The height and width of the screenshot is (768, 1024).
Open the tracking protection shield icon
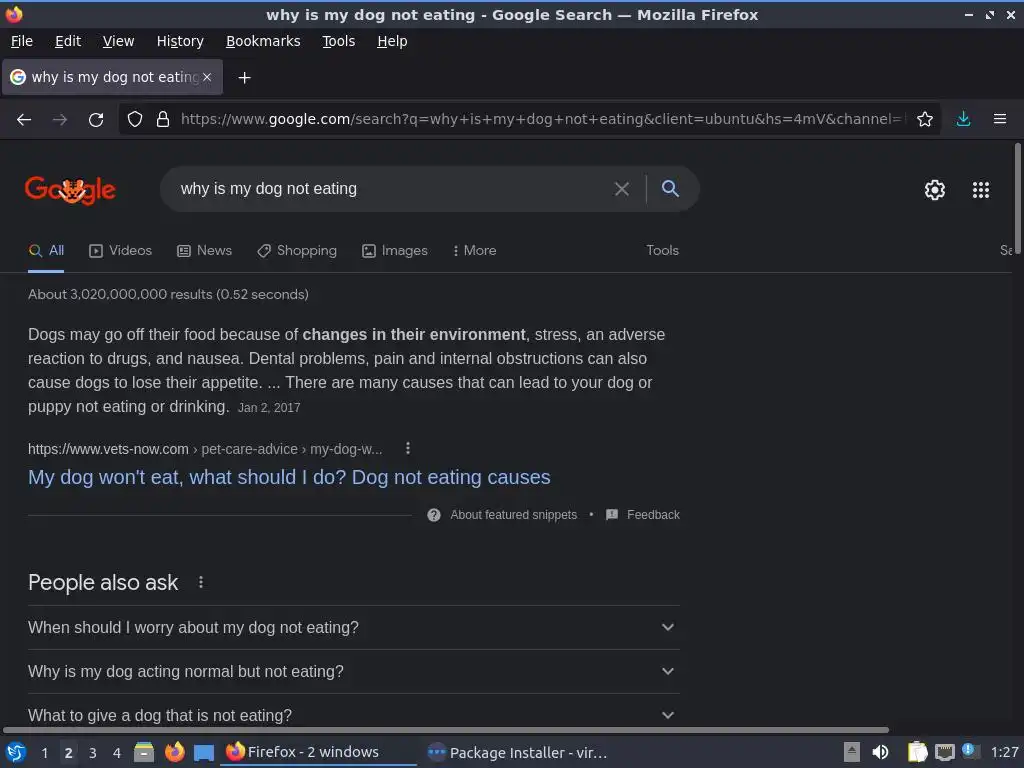pos(135,119)
